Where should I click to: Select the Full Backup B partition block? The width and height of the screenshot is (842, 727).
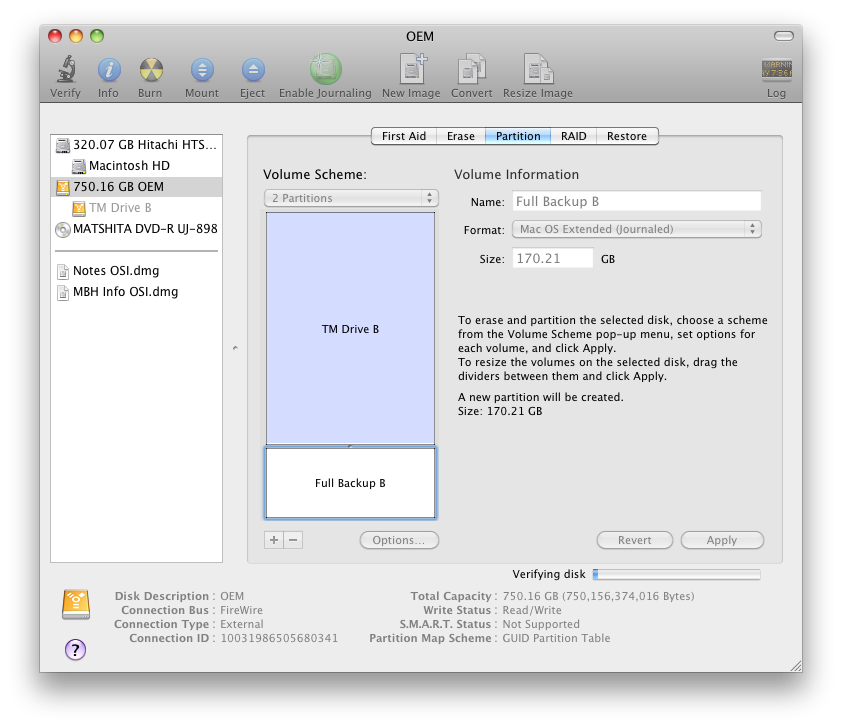[x=351, y=483]
